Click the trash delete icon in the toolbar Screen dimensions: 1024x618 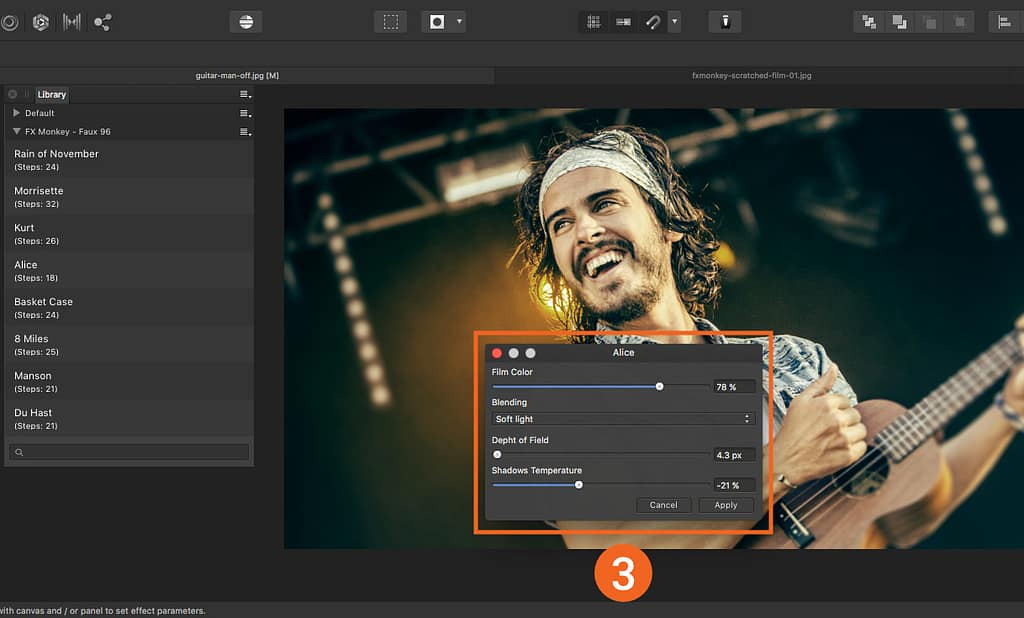[725, 21]
